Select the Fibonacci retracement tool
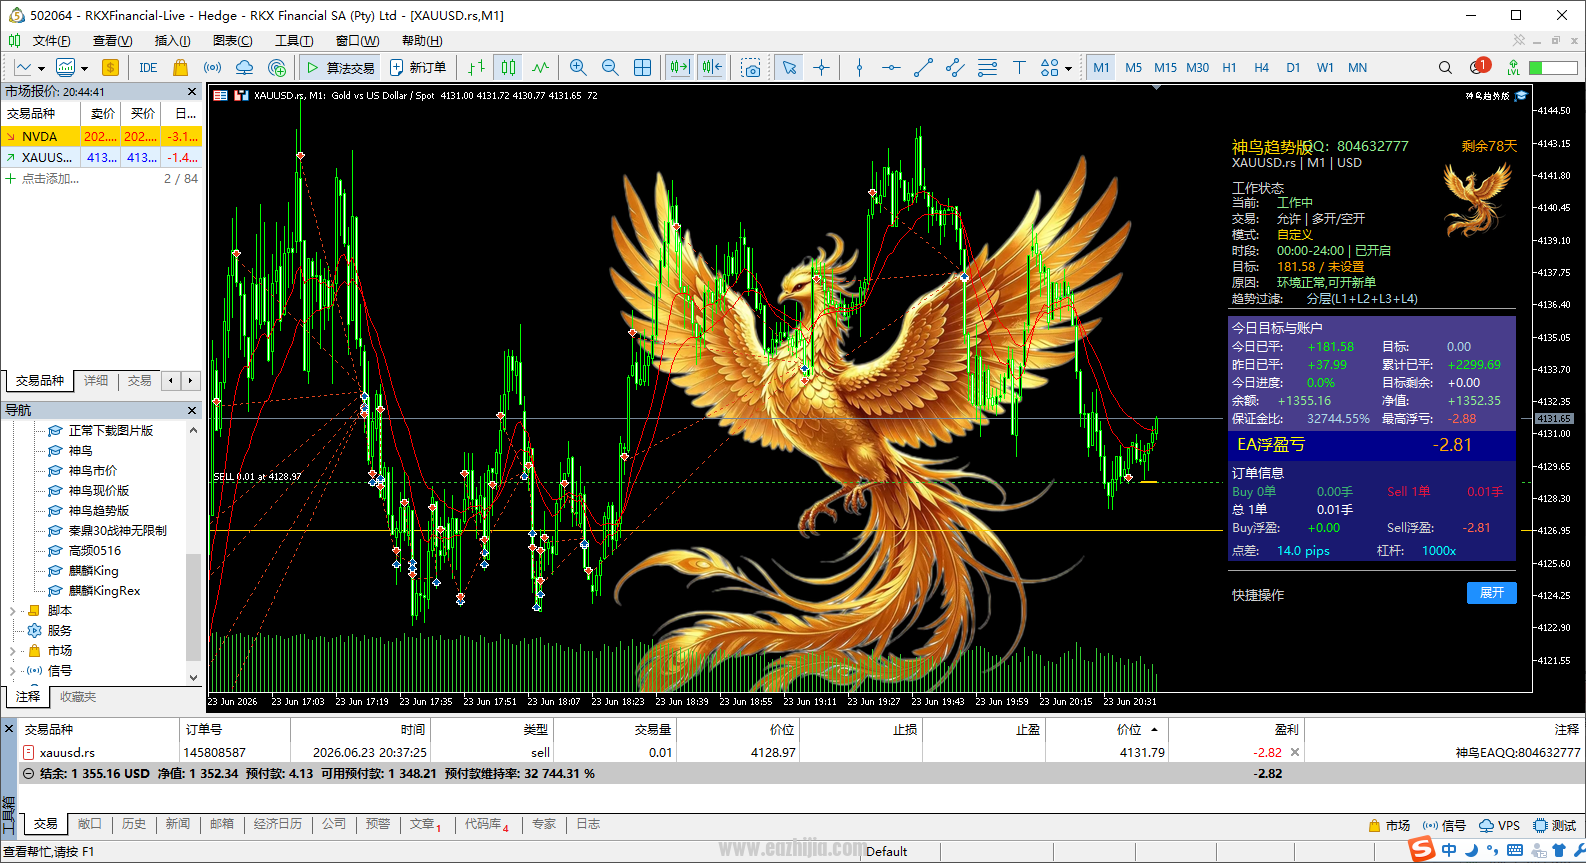 [987, 68]
